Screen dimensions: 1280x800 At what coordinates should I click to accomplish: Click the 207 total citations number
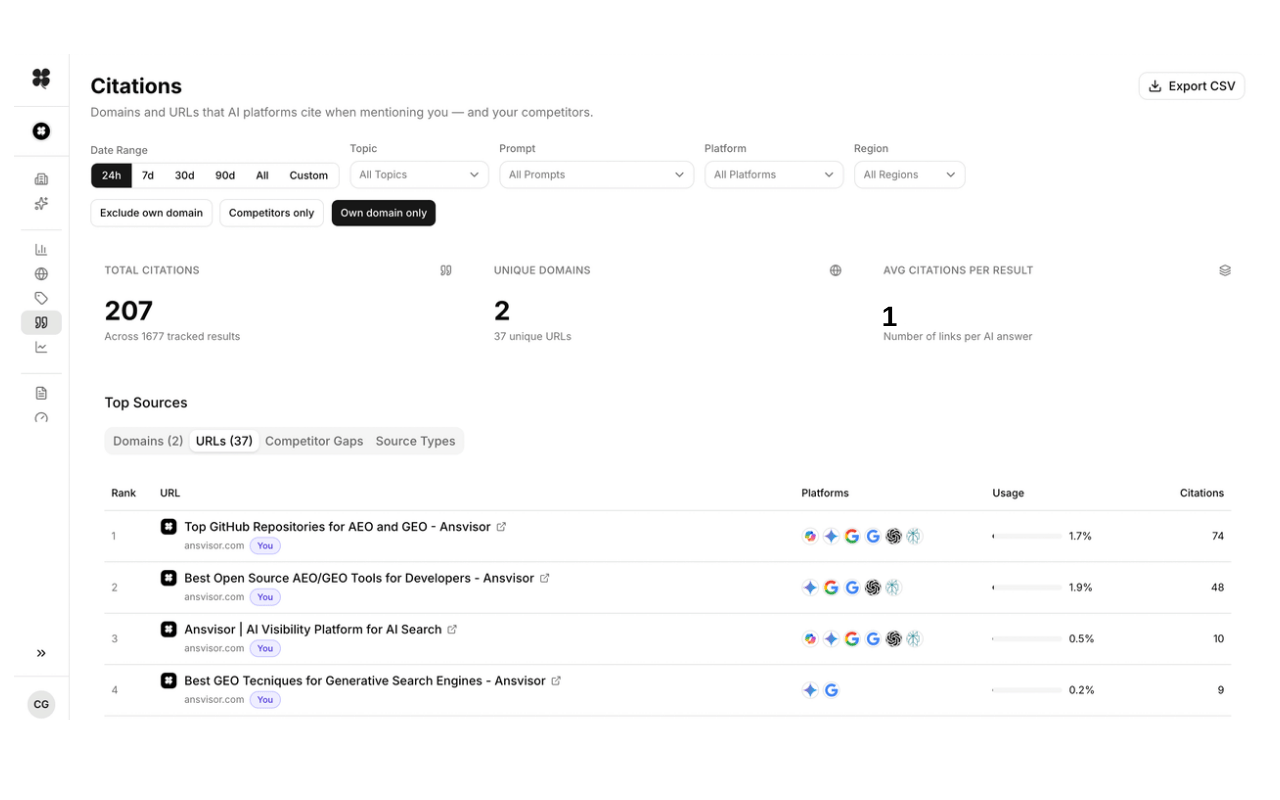[x=129, y=311]
